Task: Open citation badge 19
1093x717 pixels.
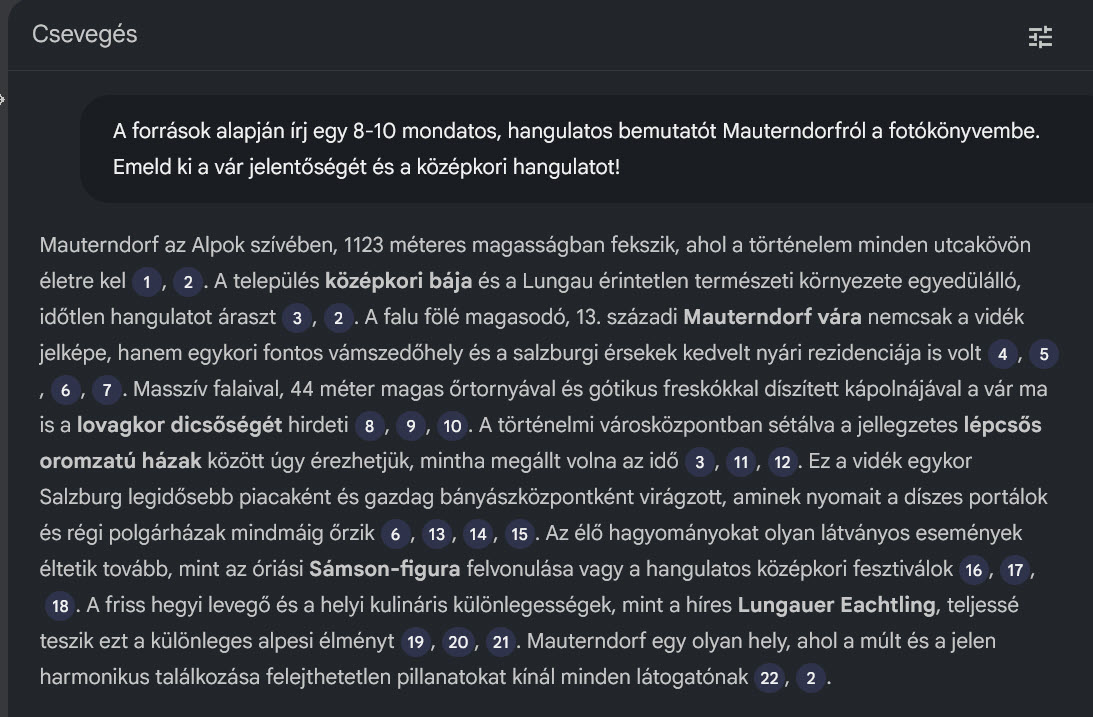Action: click(416, 642)
